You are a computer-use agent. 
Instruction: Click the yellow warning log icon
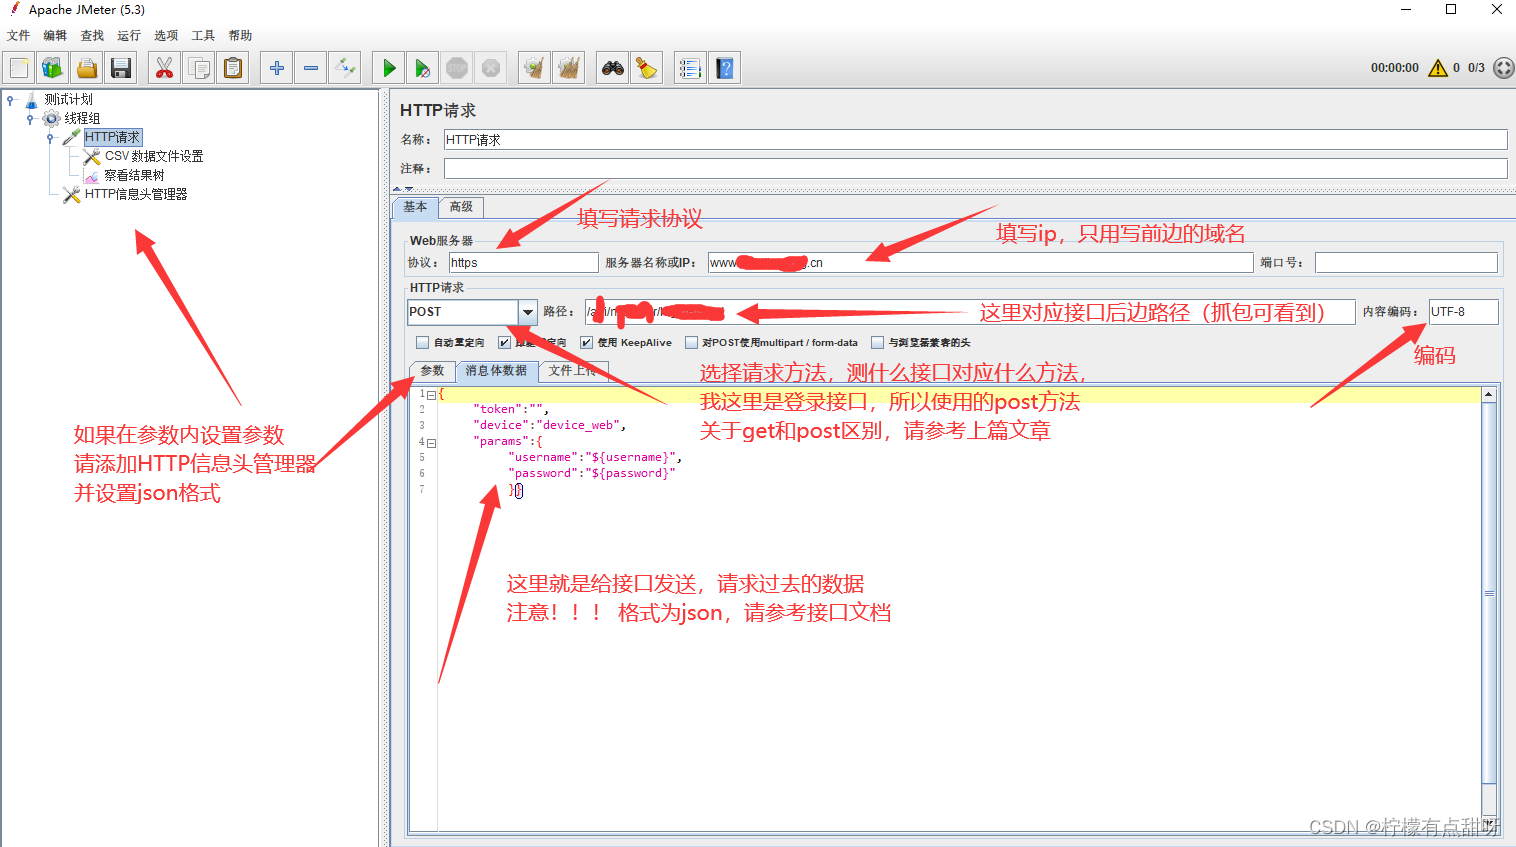(1438, 68)
